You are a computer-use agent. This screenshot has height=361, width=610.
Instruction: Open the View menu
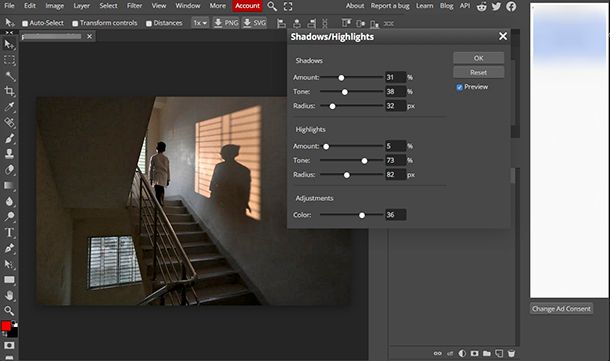click(159, 6)
